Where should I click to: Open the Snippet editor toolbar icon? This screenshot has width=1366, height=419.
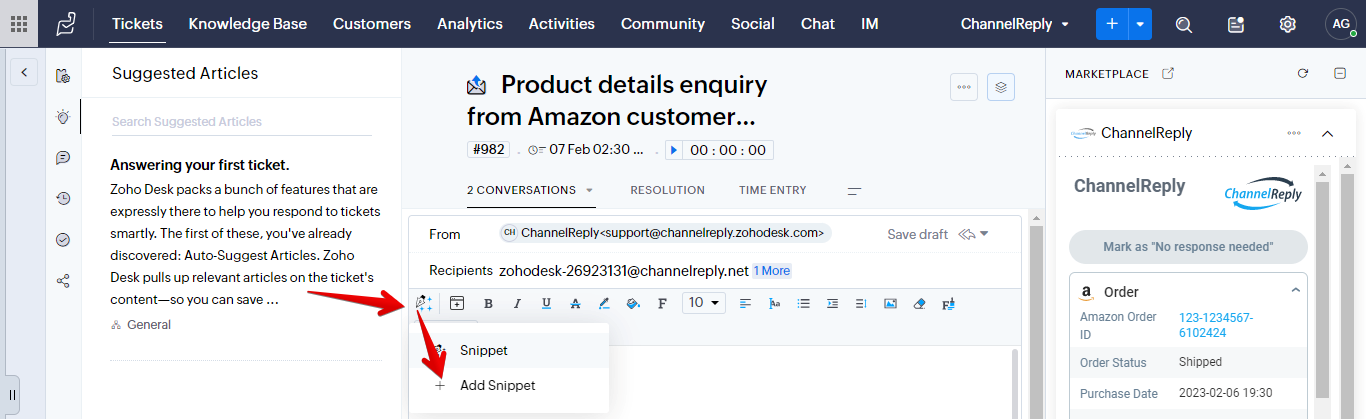[424, 303]
